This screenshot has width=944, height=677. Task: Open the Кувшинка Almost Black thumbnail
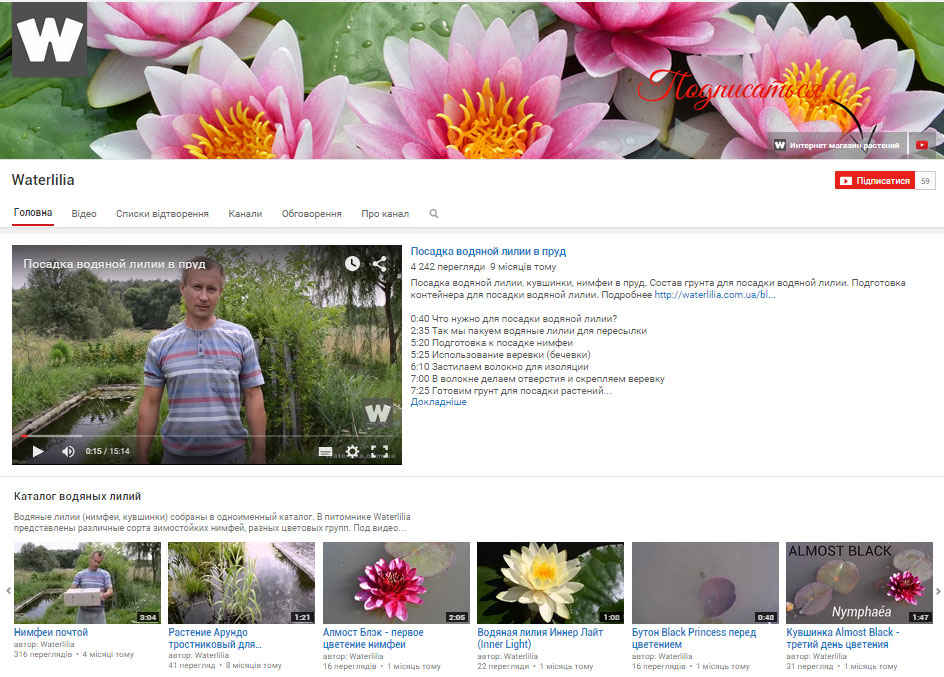coord(859,583)
